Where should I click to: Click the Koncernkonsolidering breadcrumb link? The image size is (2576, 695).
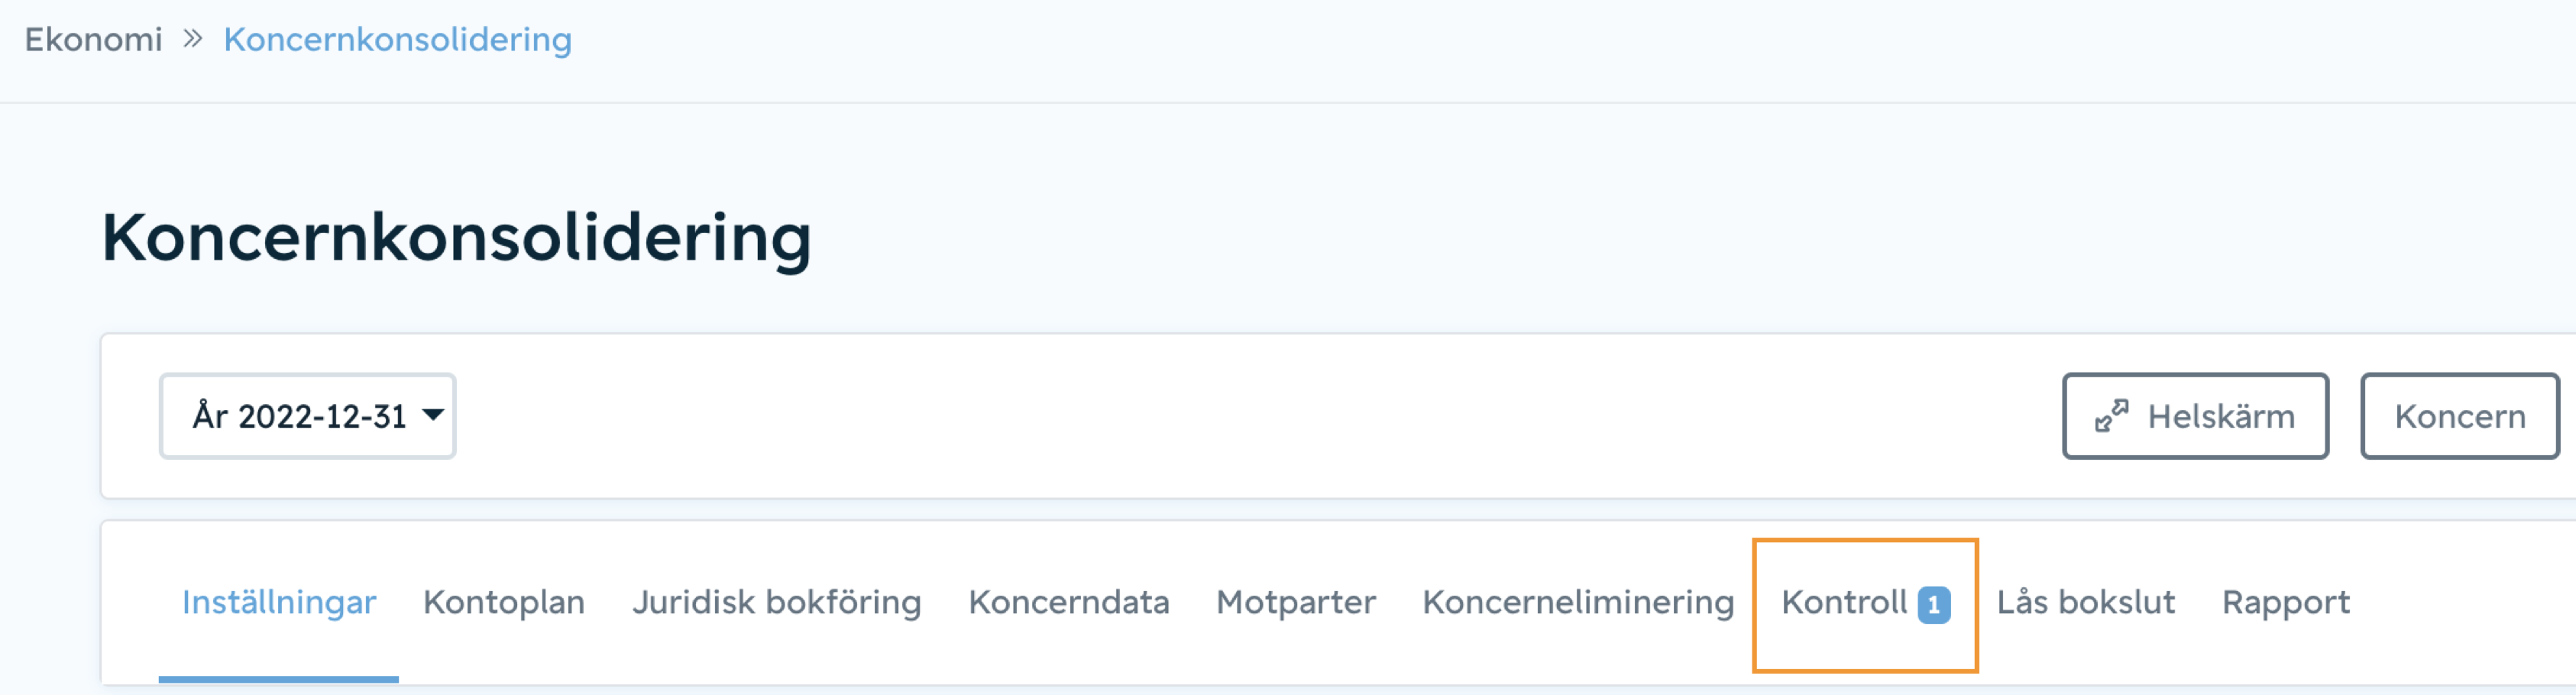397,39
